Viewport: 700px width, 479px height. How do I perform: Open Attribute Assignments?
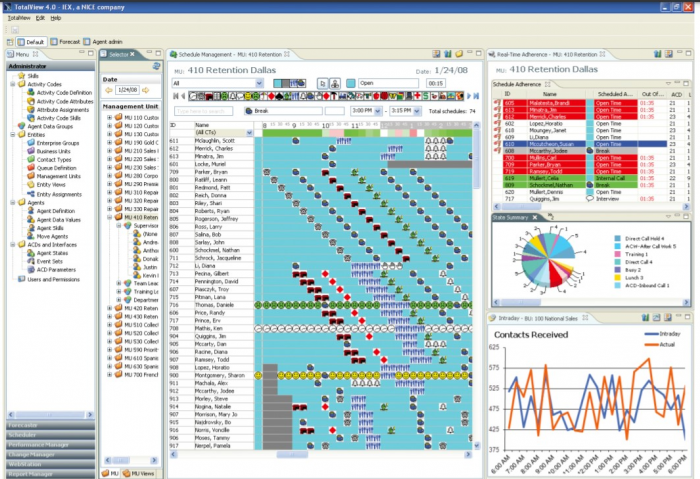pyautogui.click(x=59, y=110)
